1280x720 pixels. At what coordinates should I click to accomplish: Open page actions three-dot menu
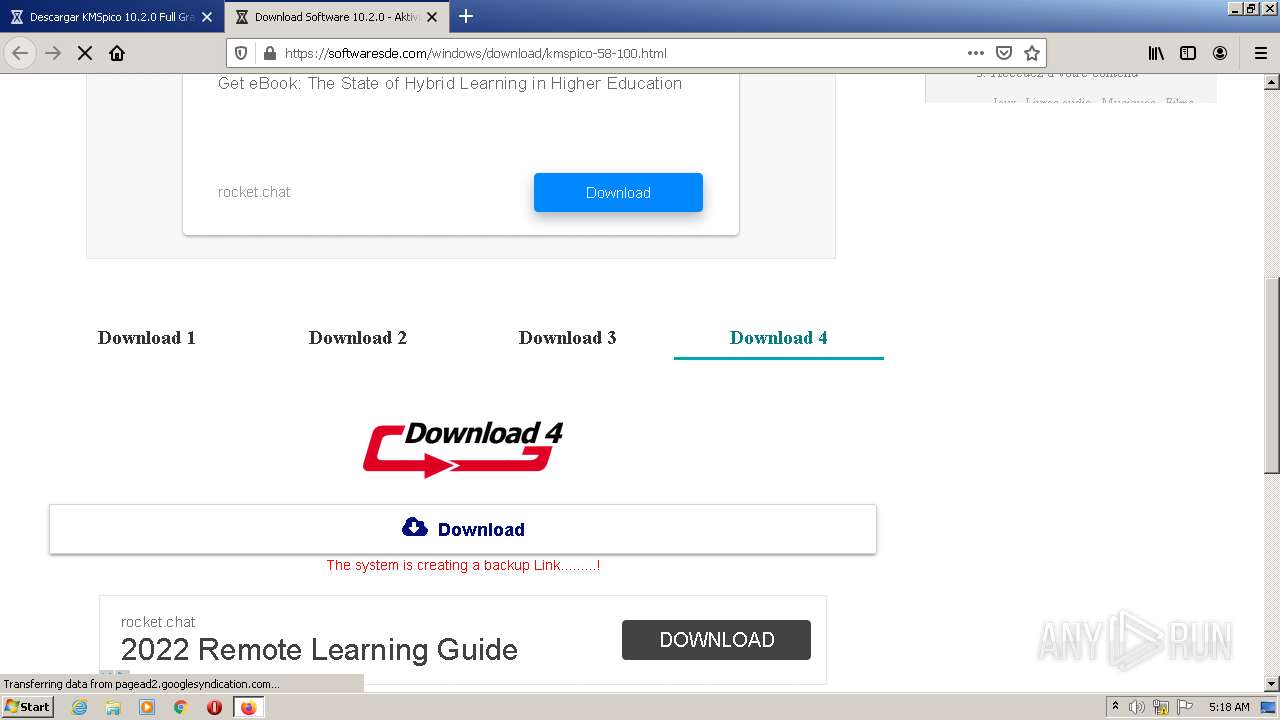pos(976,53)
